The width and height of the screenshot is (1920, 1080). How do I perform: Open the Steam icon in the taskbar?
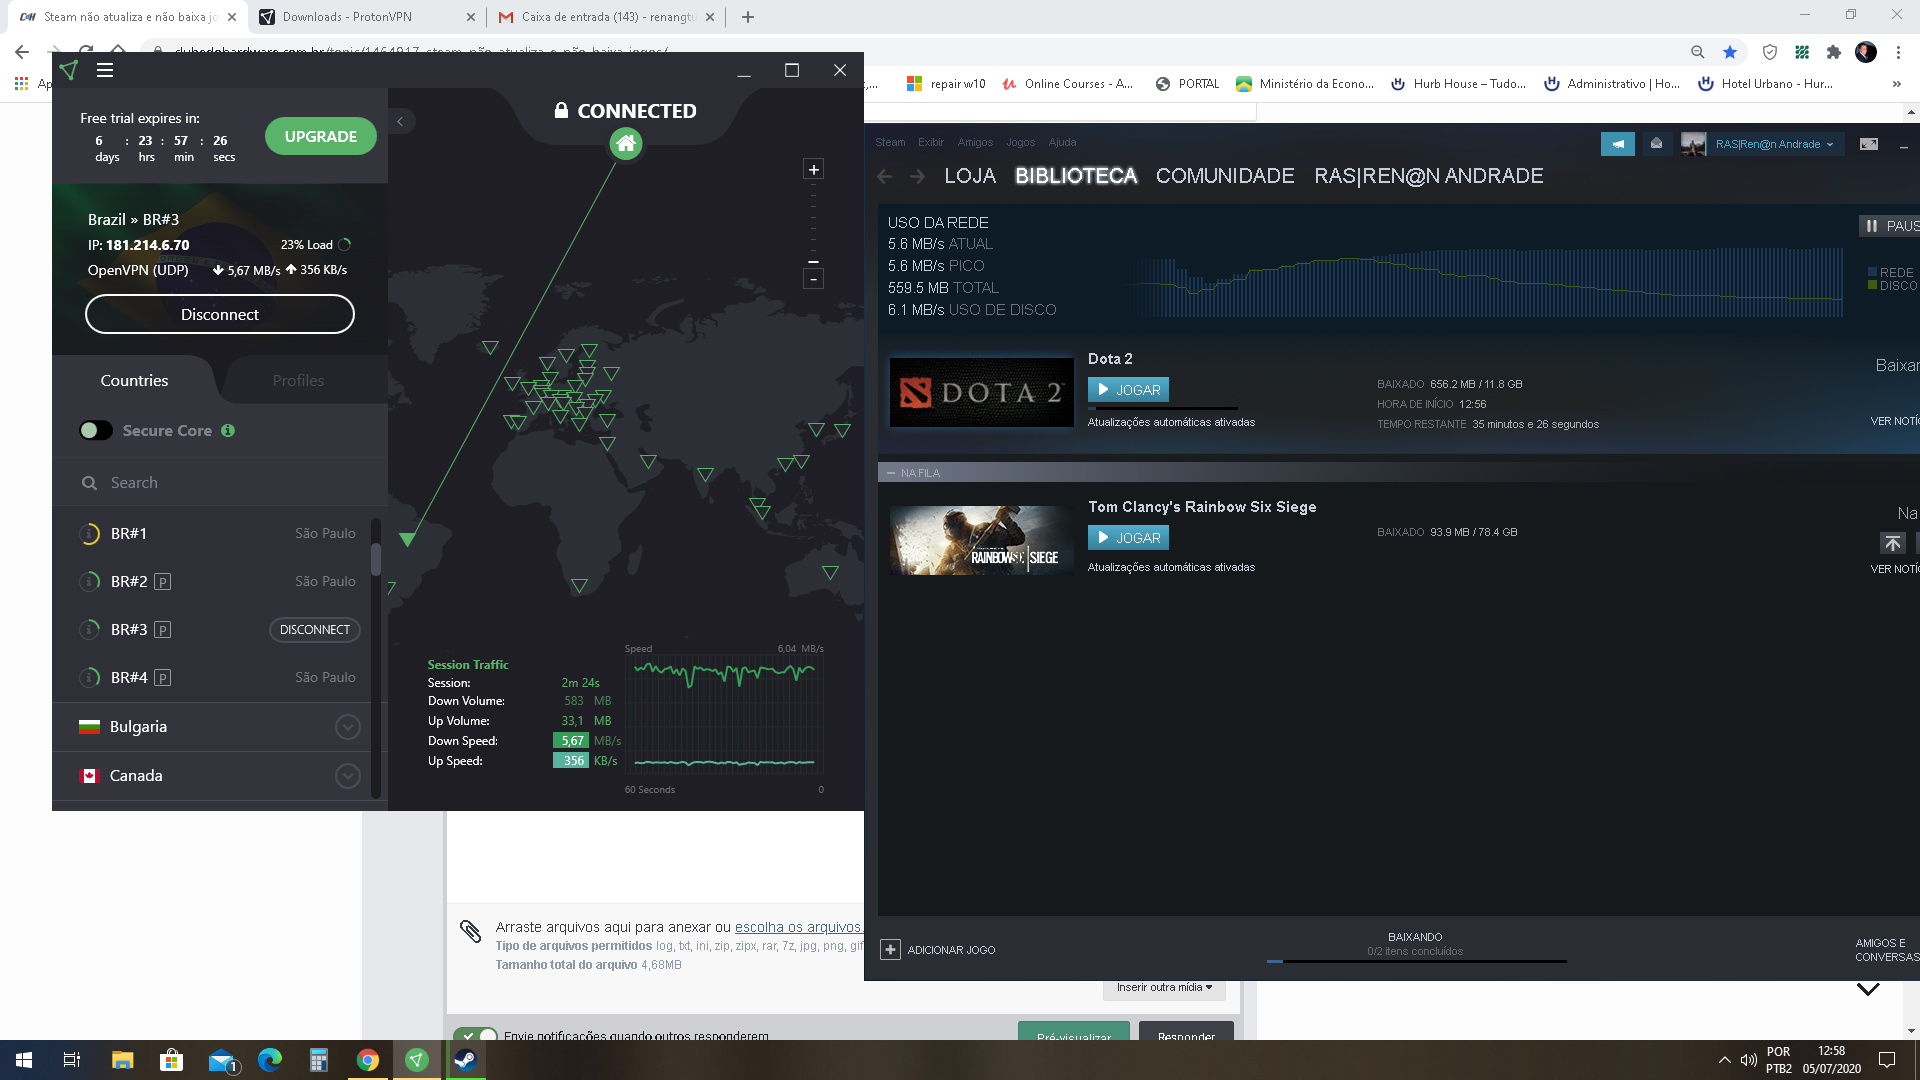point(465,1060)
